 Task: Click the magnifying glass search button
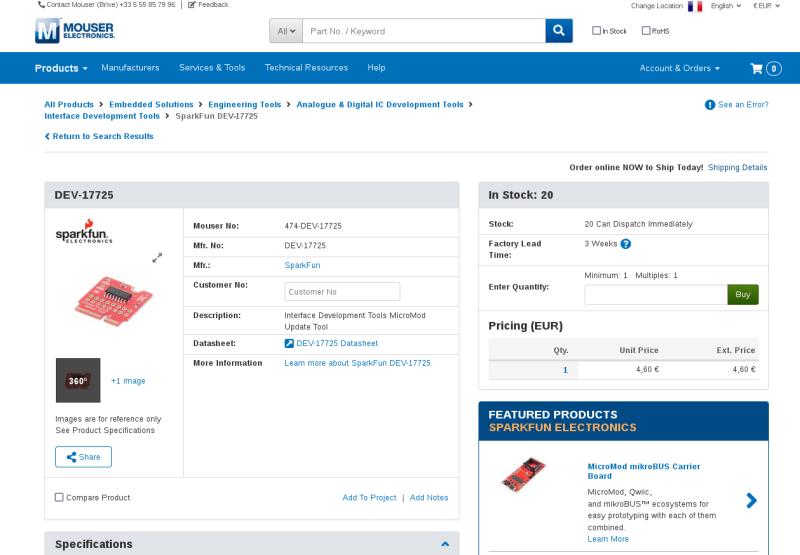(x=559, y=31)
